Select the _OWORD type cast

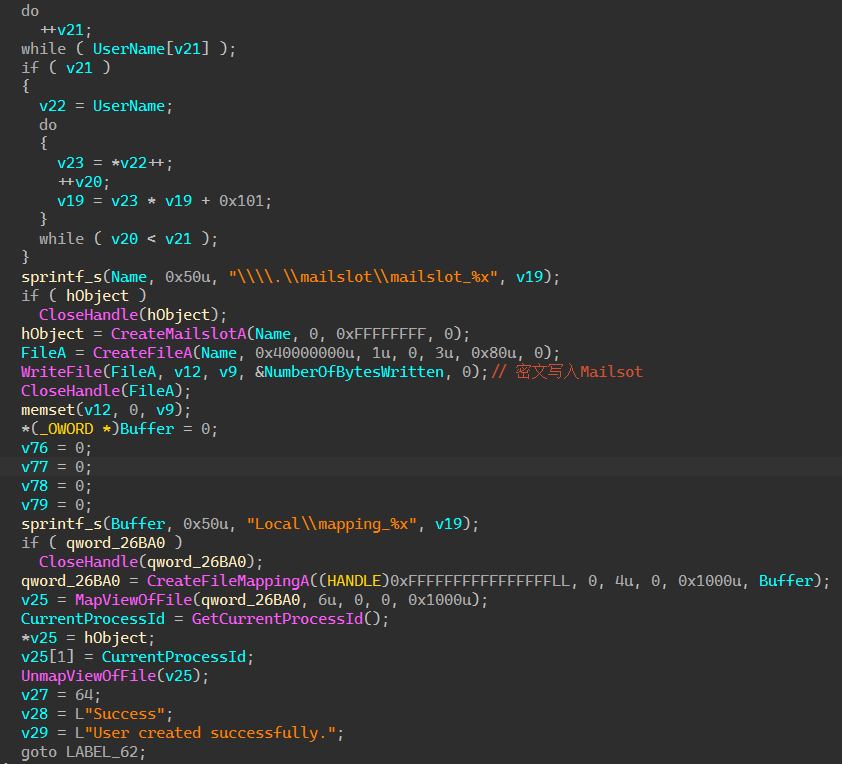coord(71,429)
